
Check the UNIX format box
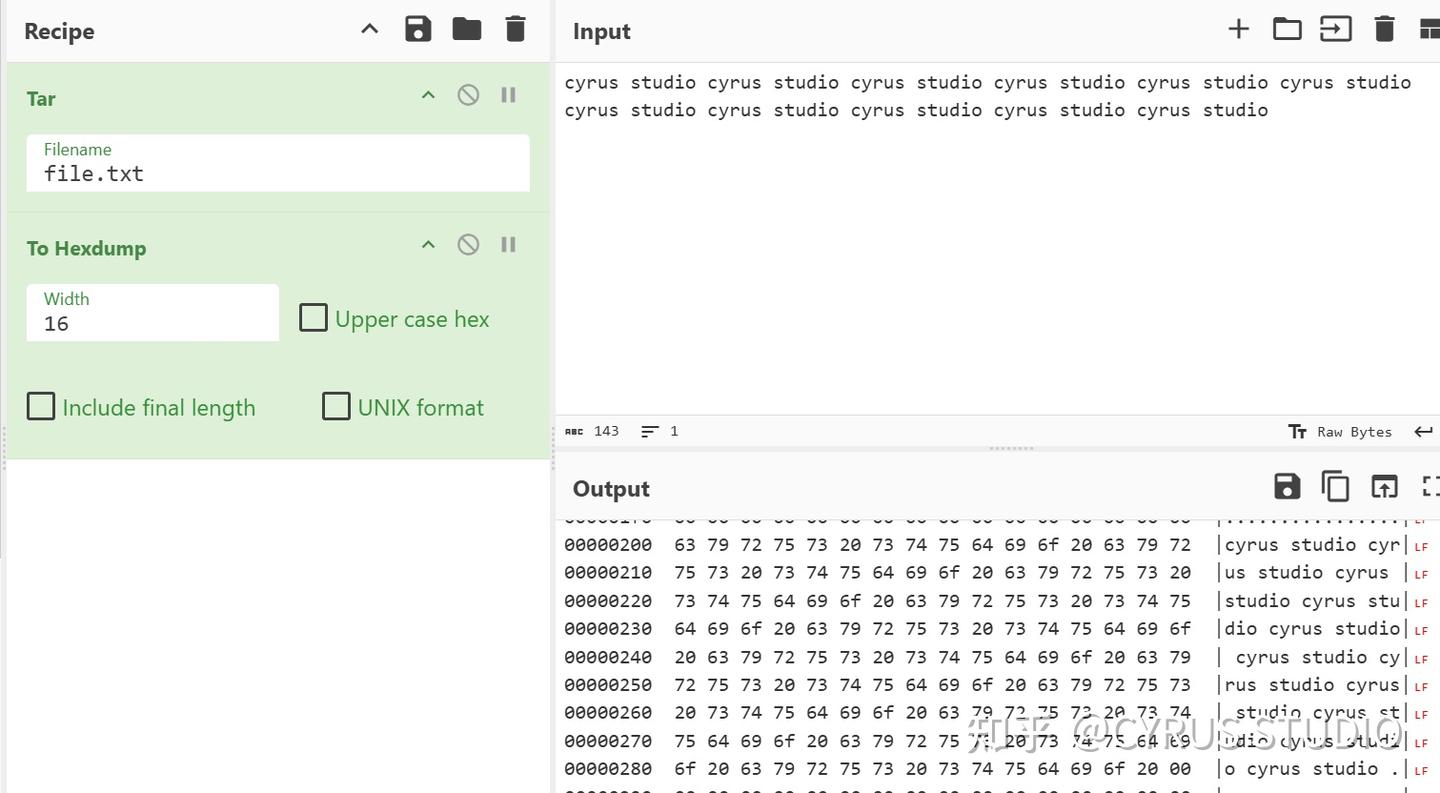pos(336,406)
